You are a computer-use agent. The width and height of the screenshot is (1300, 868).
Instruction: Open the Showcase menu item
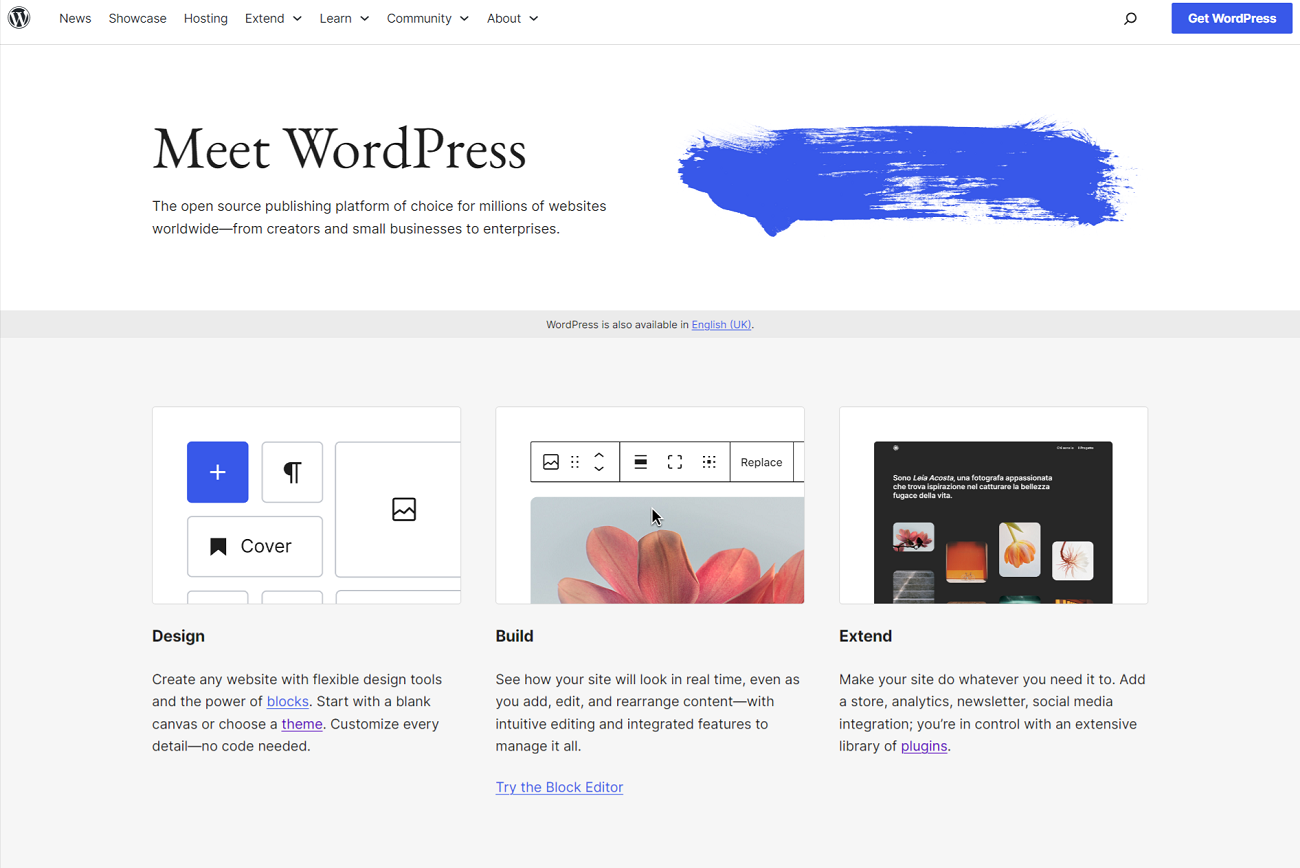(x=137, y=18)
